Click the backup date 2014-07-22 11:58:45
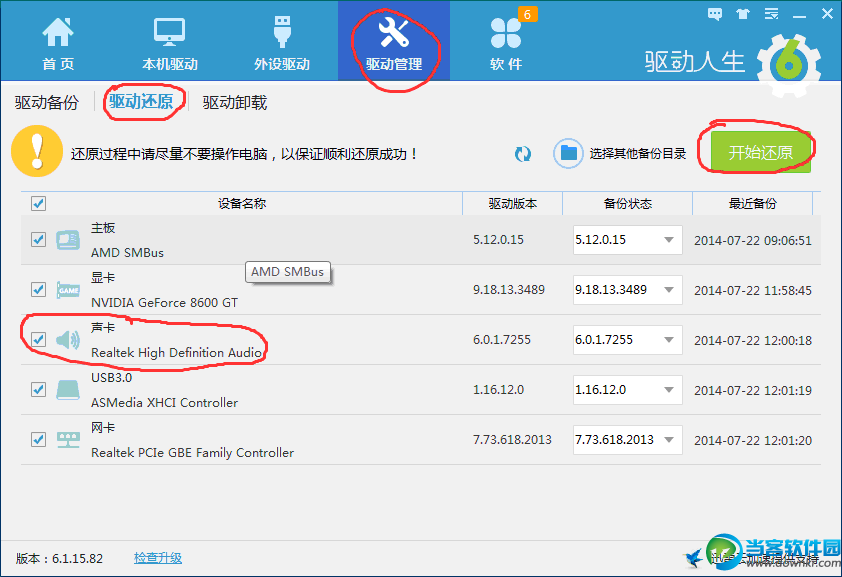The image size is (842, 577). click(x=753, y=290)
